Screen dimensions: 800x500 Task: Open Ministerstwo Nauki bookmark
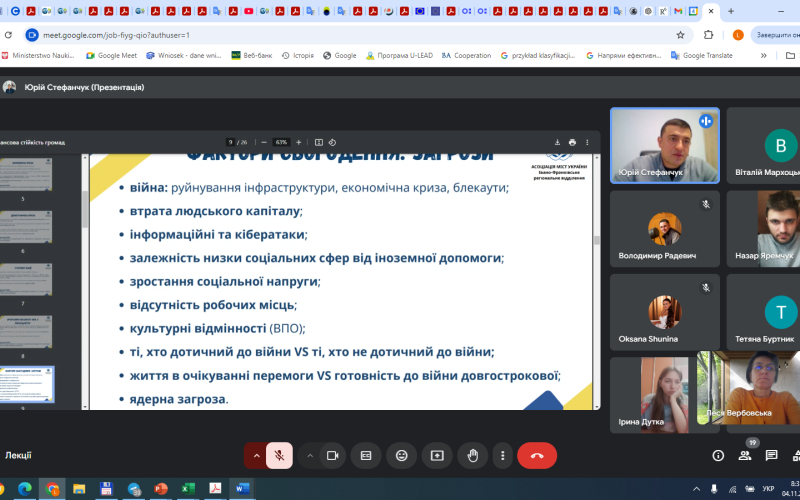tap(38, 56)
